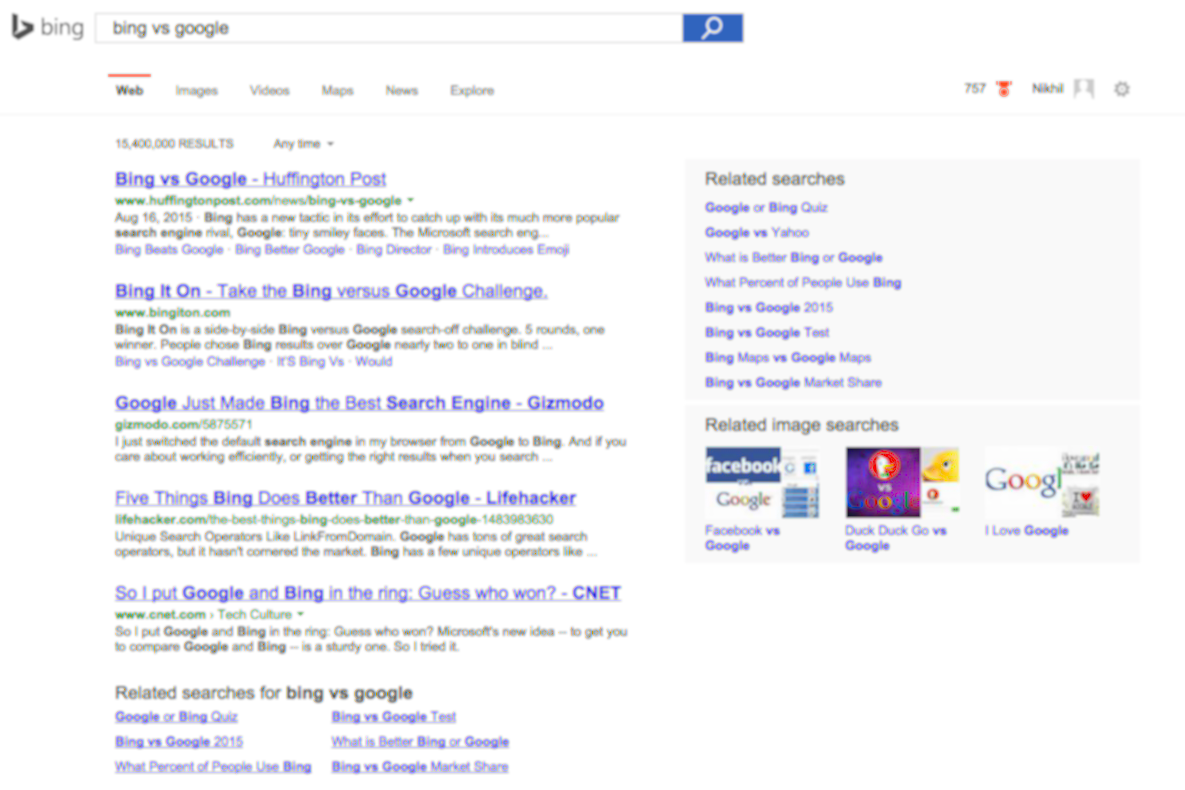Click 'Bing Director' sublink
1185x790 pixels.
click(393, 249)
